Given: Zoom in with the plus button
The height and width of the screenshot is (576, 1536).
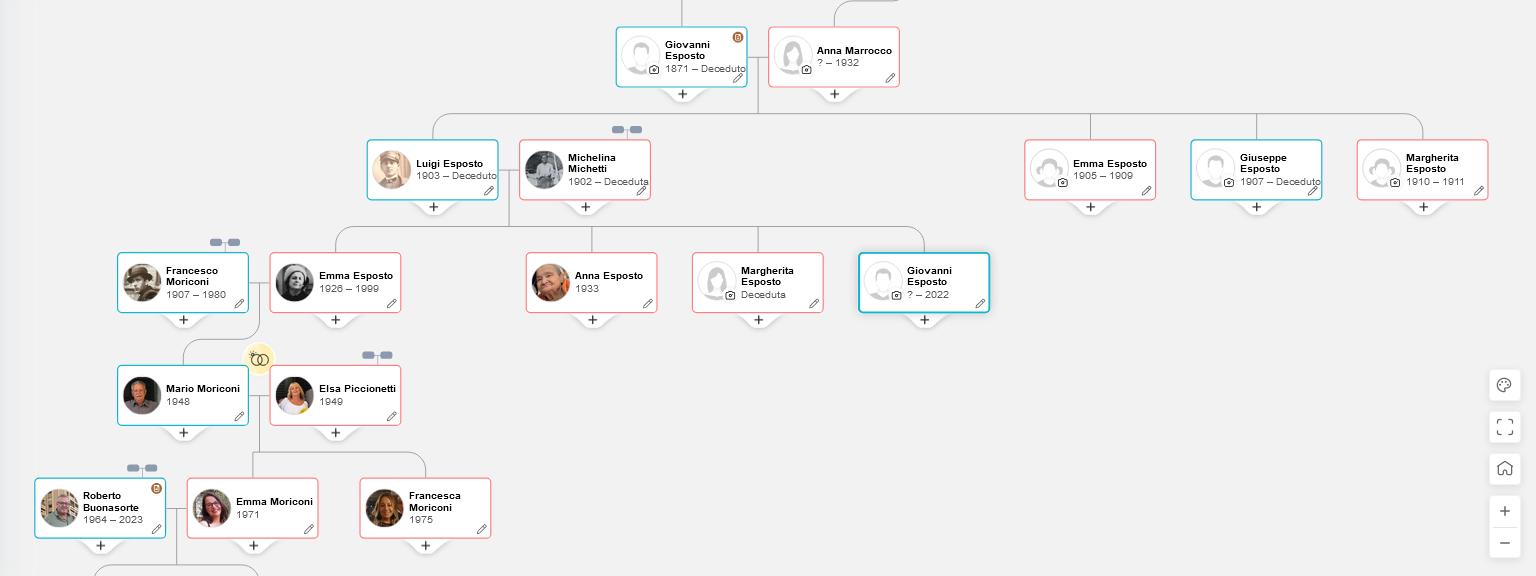Looking at the screenshot, I should point(1504,511).
